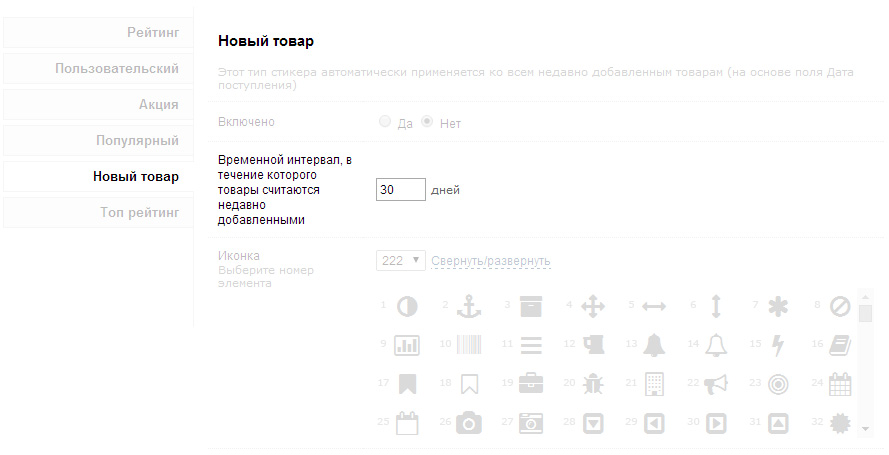Click the days interval input field
Viewport: 889px width, 455px height.
pyautogui.click(x=400, y=189)
